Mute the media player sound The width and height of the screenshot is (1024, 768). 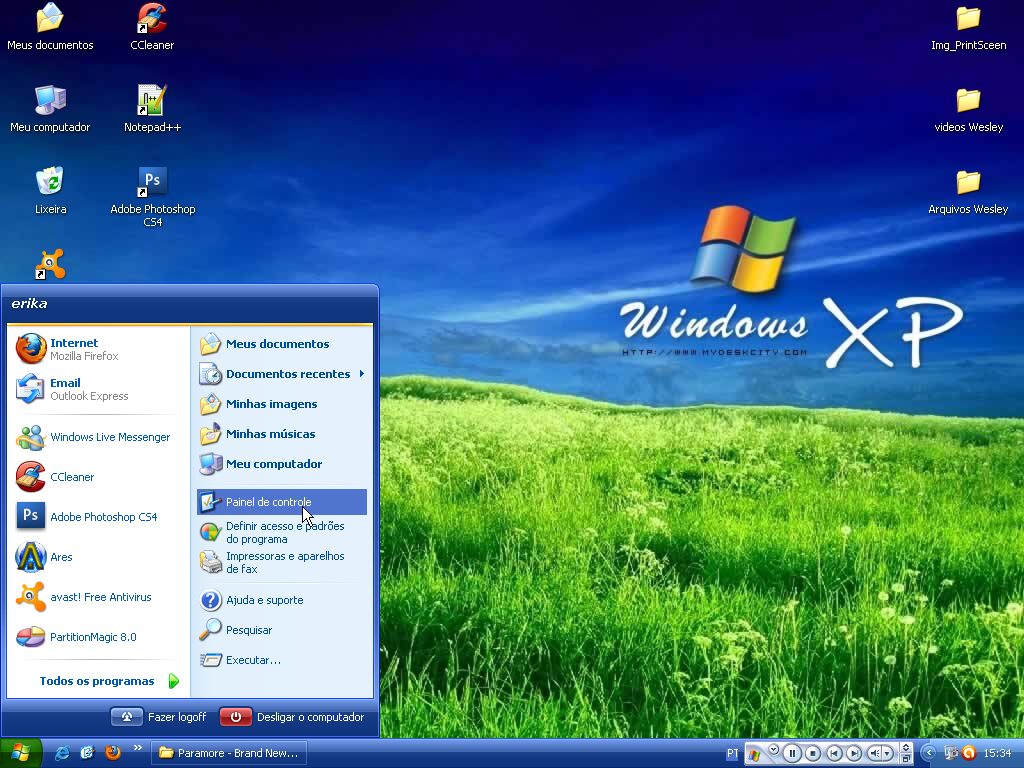pyautogui.click(x=874, y=753)
